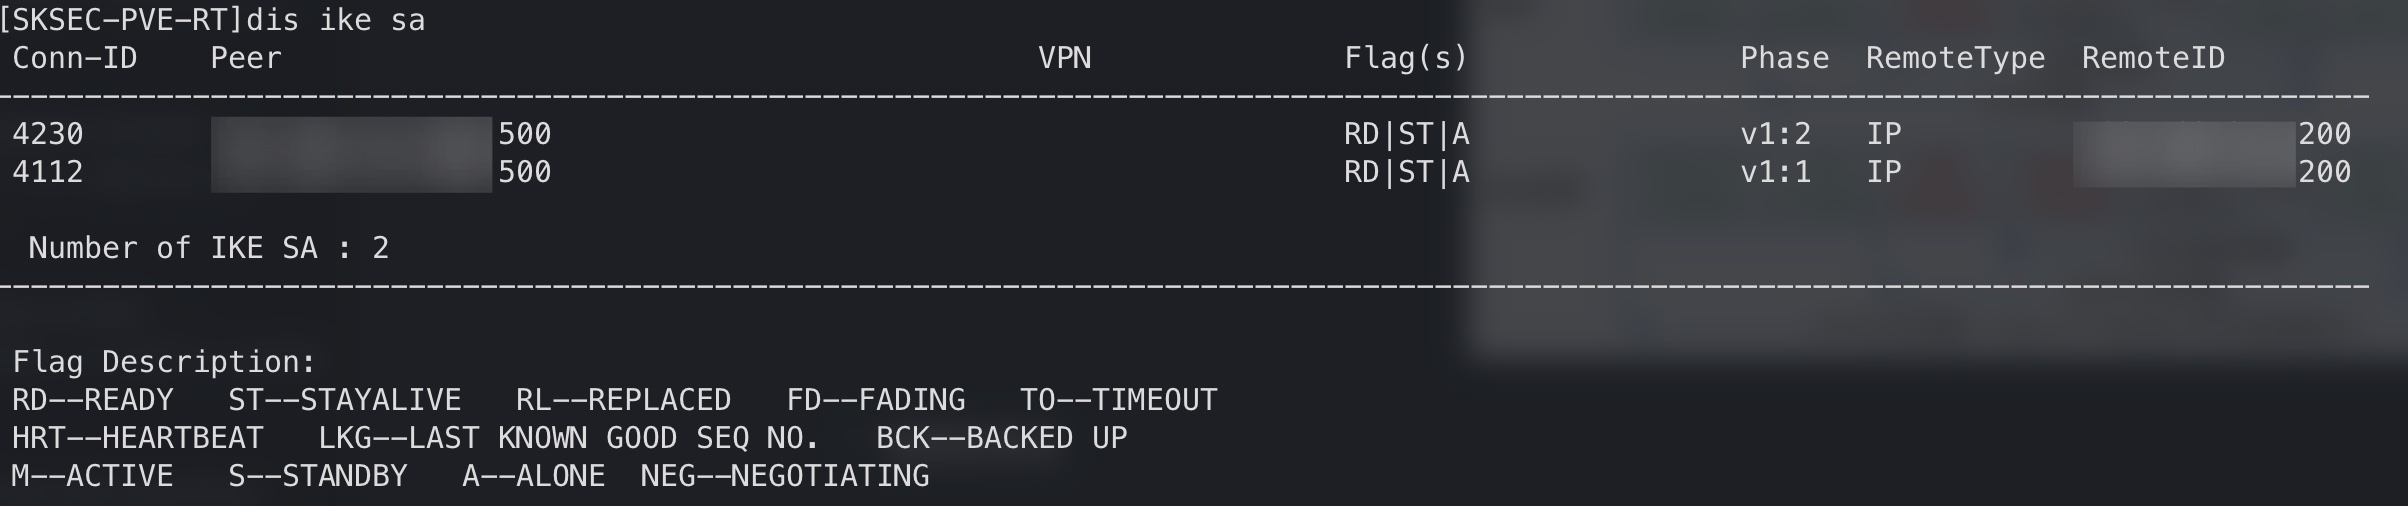Click the NEG--NEGOTIATING legend entry
Screen dimensions: 2408x506
(x=785, y=476)
